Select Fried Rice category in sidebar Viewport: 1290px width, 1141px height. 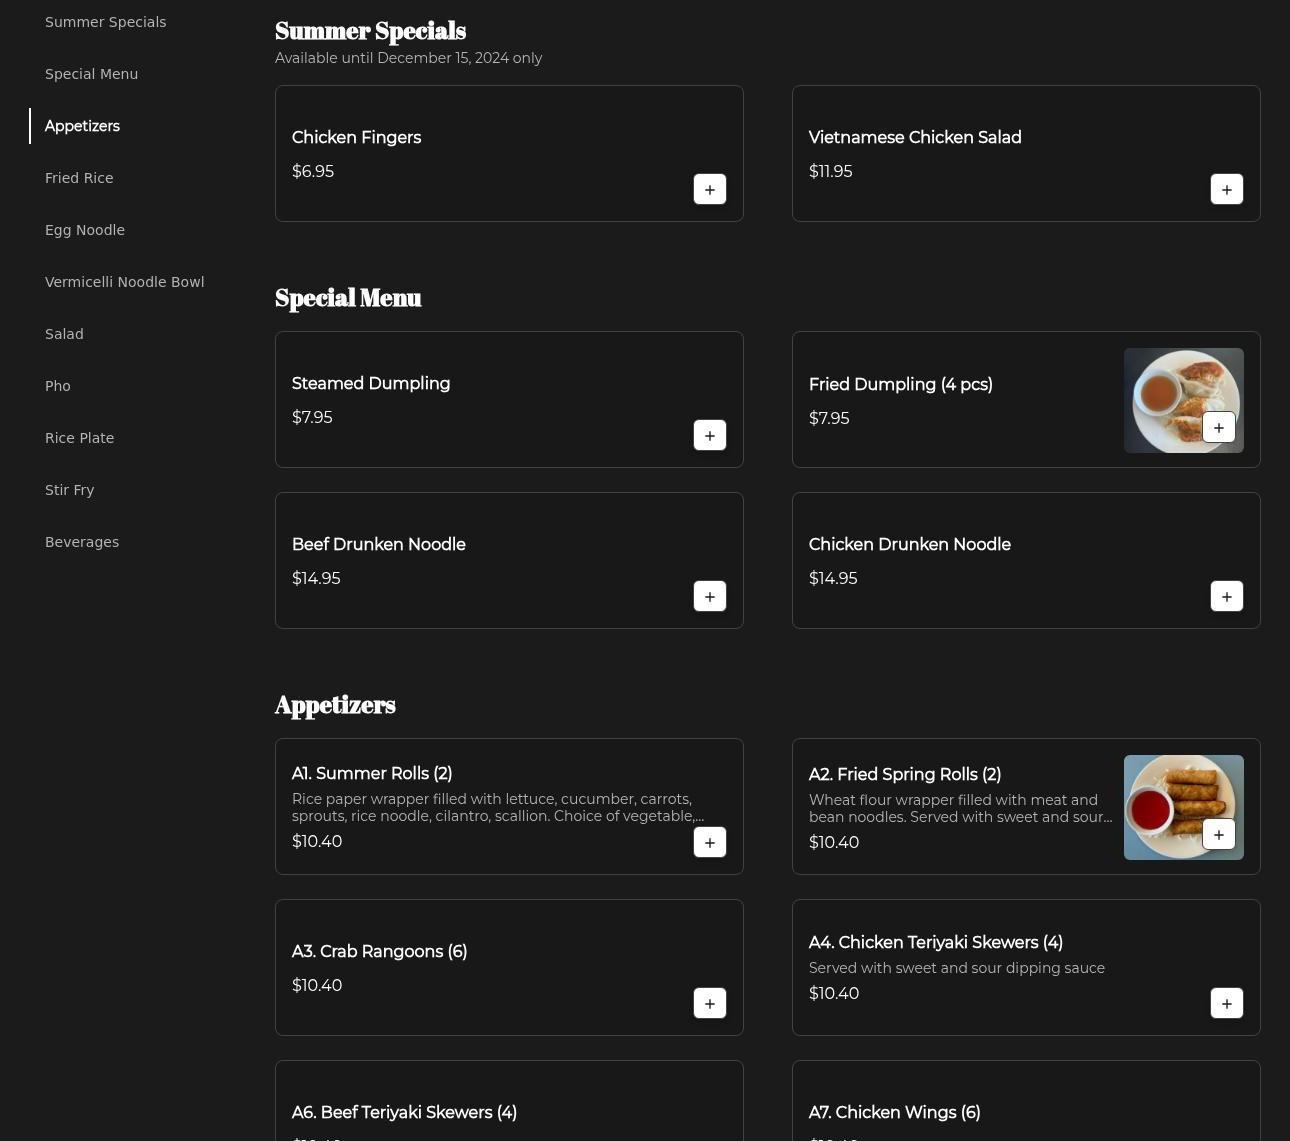(x=79, y=178)
